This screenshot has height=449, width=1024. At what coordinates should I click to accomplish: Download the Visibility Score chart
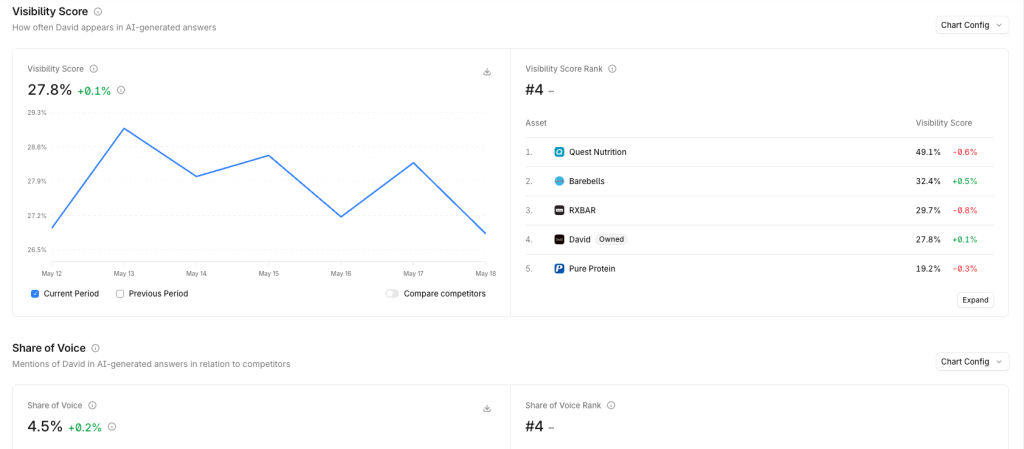[487, 72]
